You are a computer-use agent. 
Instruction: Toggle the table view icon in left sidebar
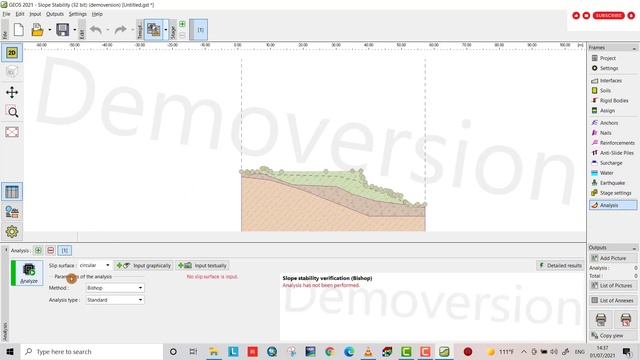coord(12,192)
